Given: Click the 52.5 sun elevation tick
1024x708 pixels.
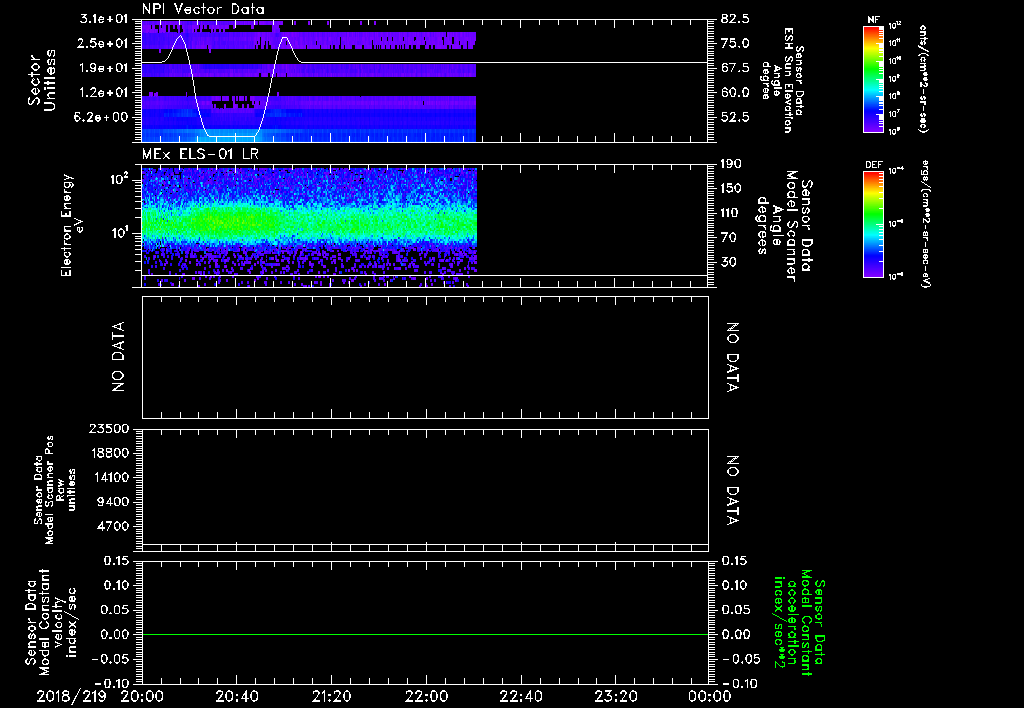Looking at the screenshot, I should point(735,118).
